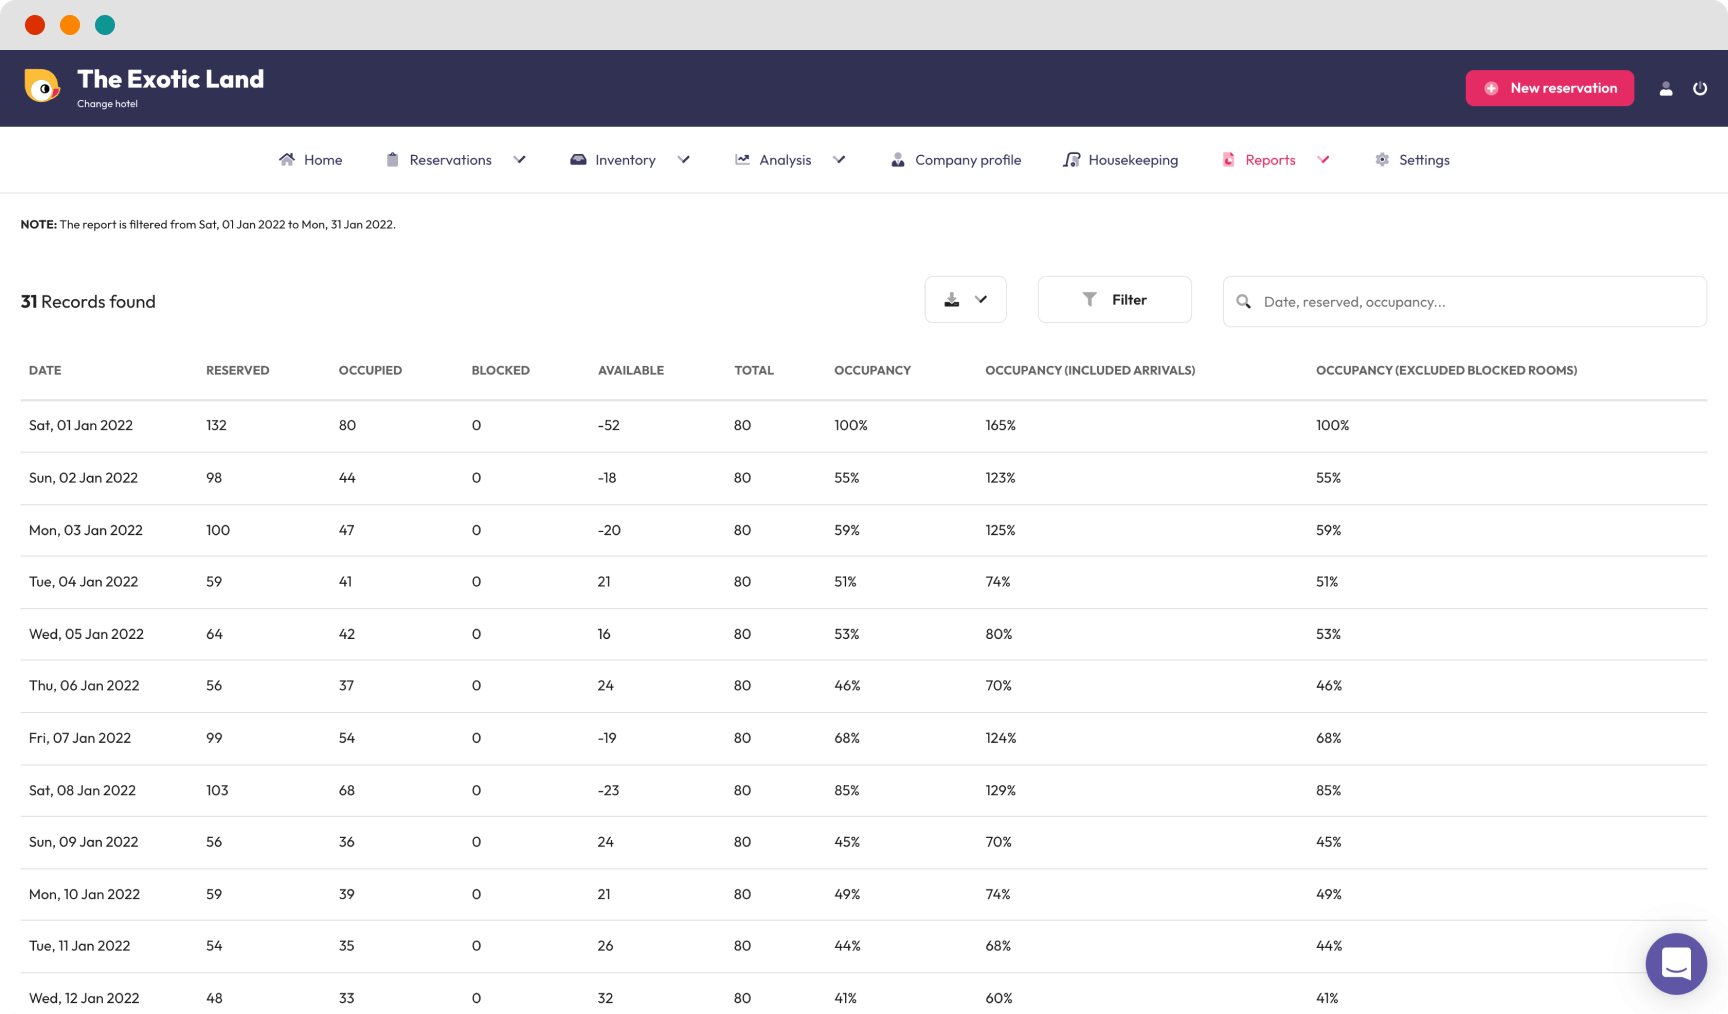Go to Company profile menu item
The image size is (1728, 1014).
coord(967,160)
